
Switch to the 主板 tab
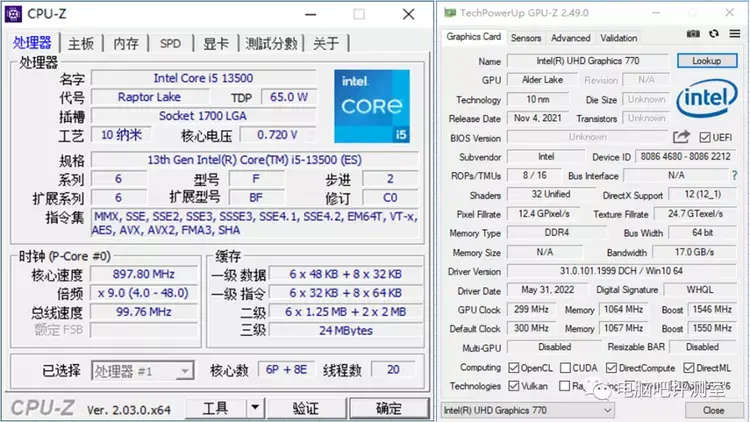pyautogui.click(x=81, y=44)
